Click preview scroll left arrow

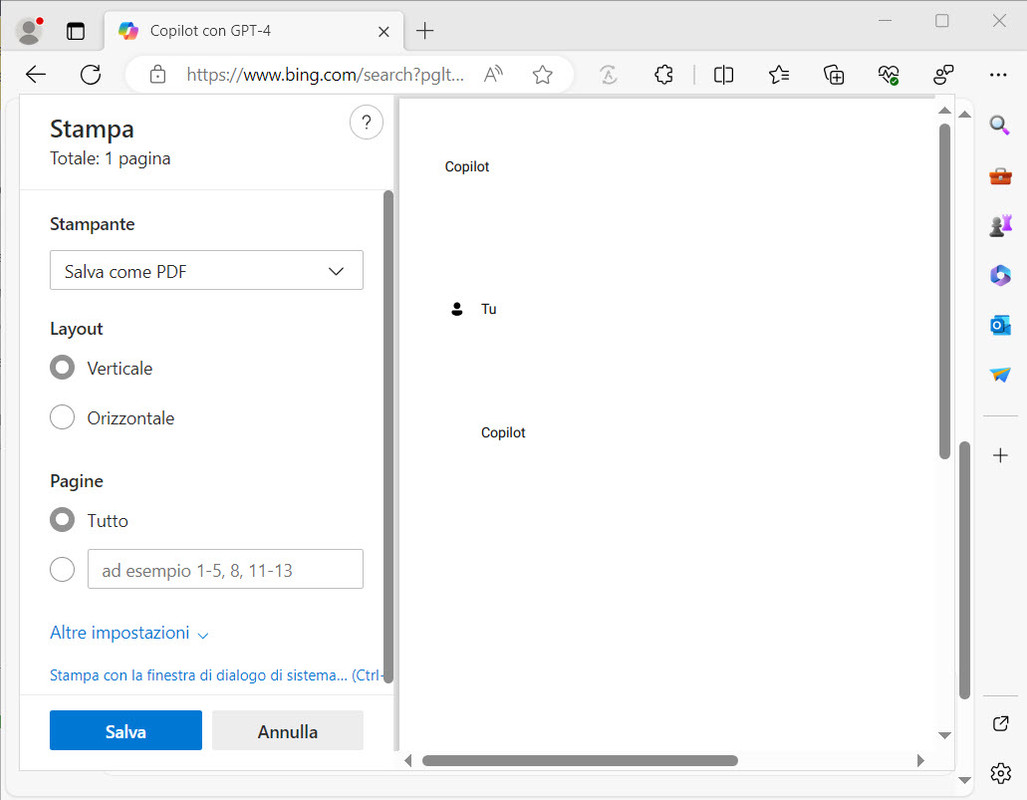pos(409,761)
